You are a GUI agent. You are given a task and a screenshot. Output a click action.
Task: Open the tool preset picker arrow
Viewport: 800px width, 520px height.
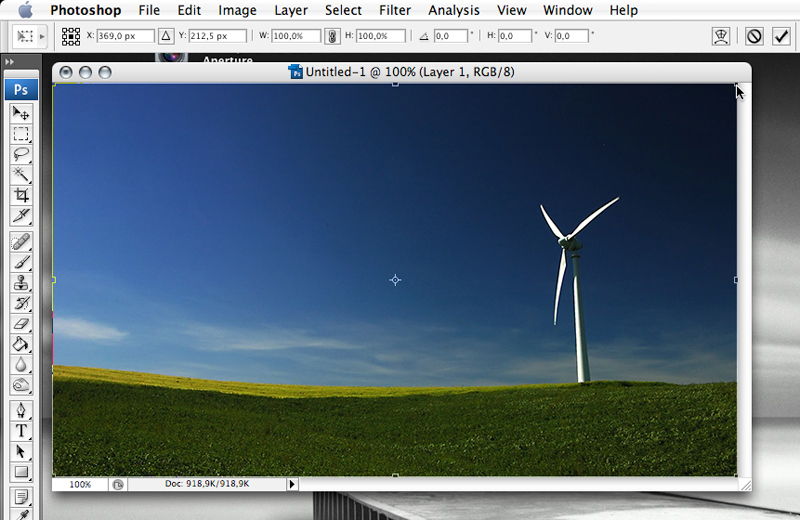(42, 36)
